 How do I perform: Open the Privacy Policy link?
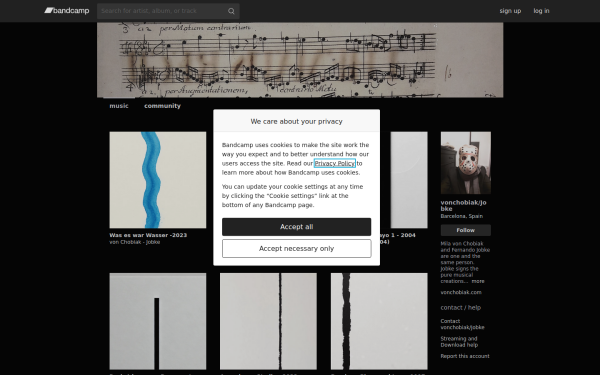click(334, 163)
